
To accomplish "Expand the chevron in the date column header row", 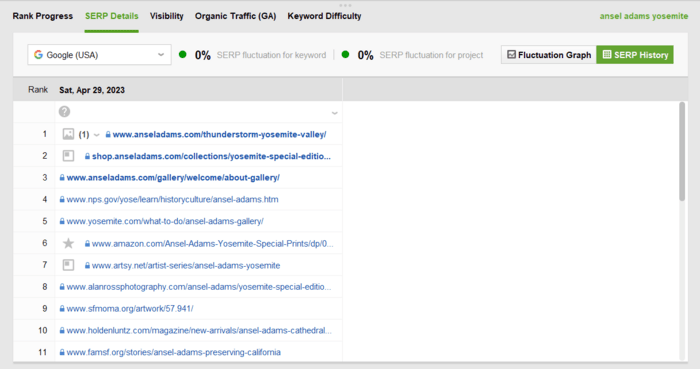I will coord(334,113).
